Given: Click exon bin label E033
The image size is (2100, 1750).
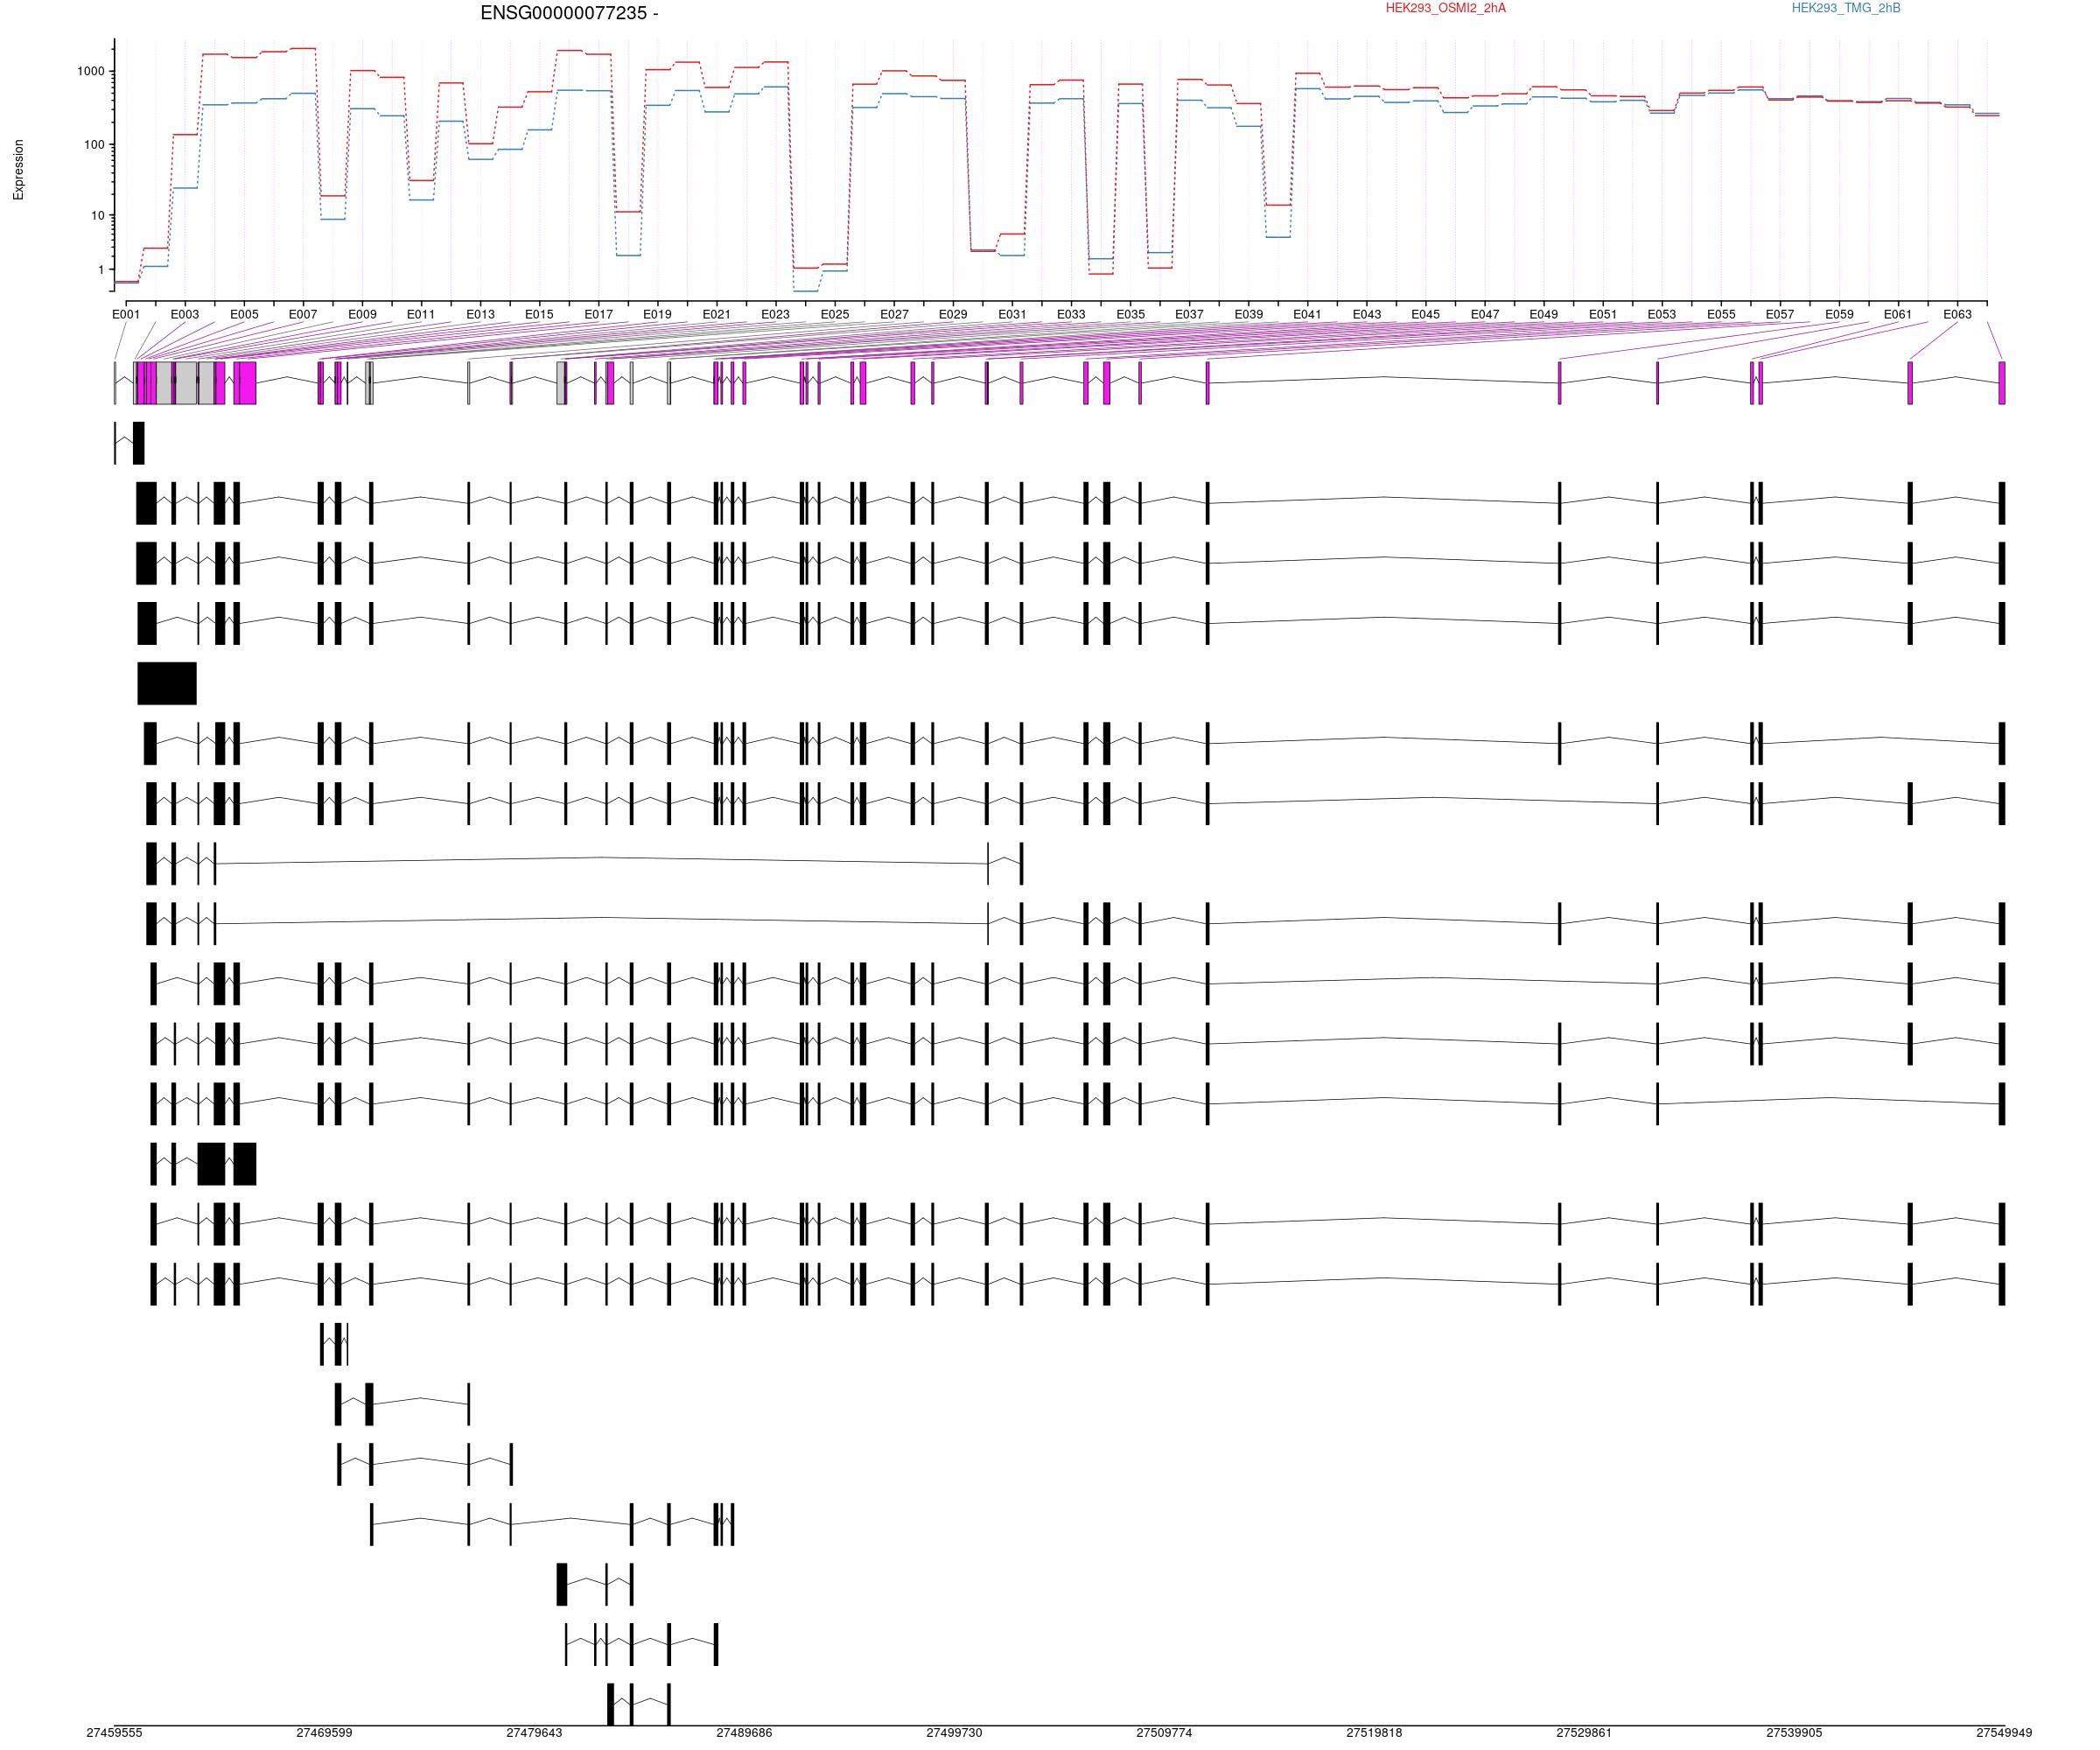Looking at the screenshot, I should tap(1071, 314).
